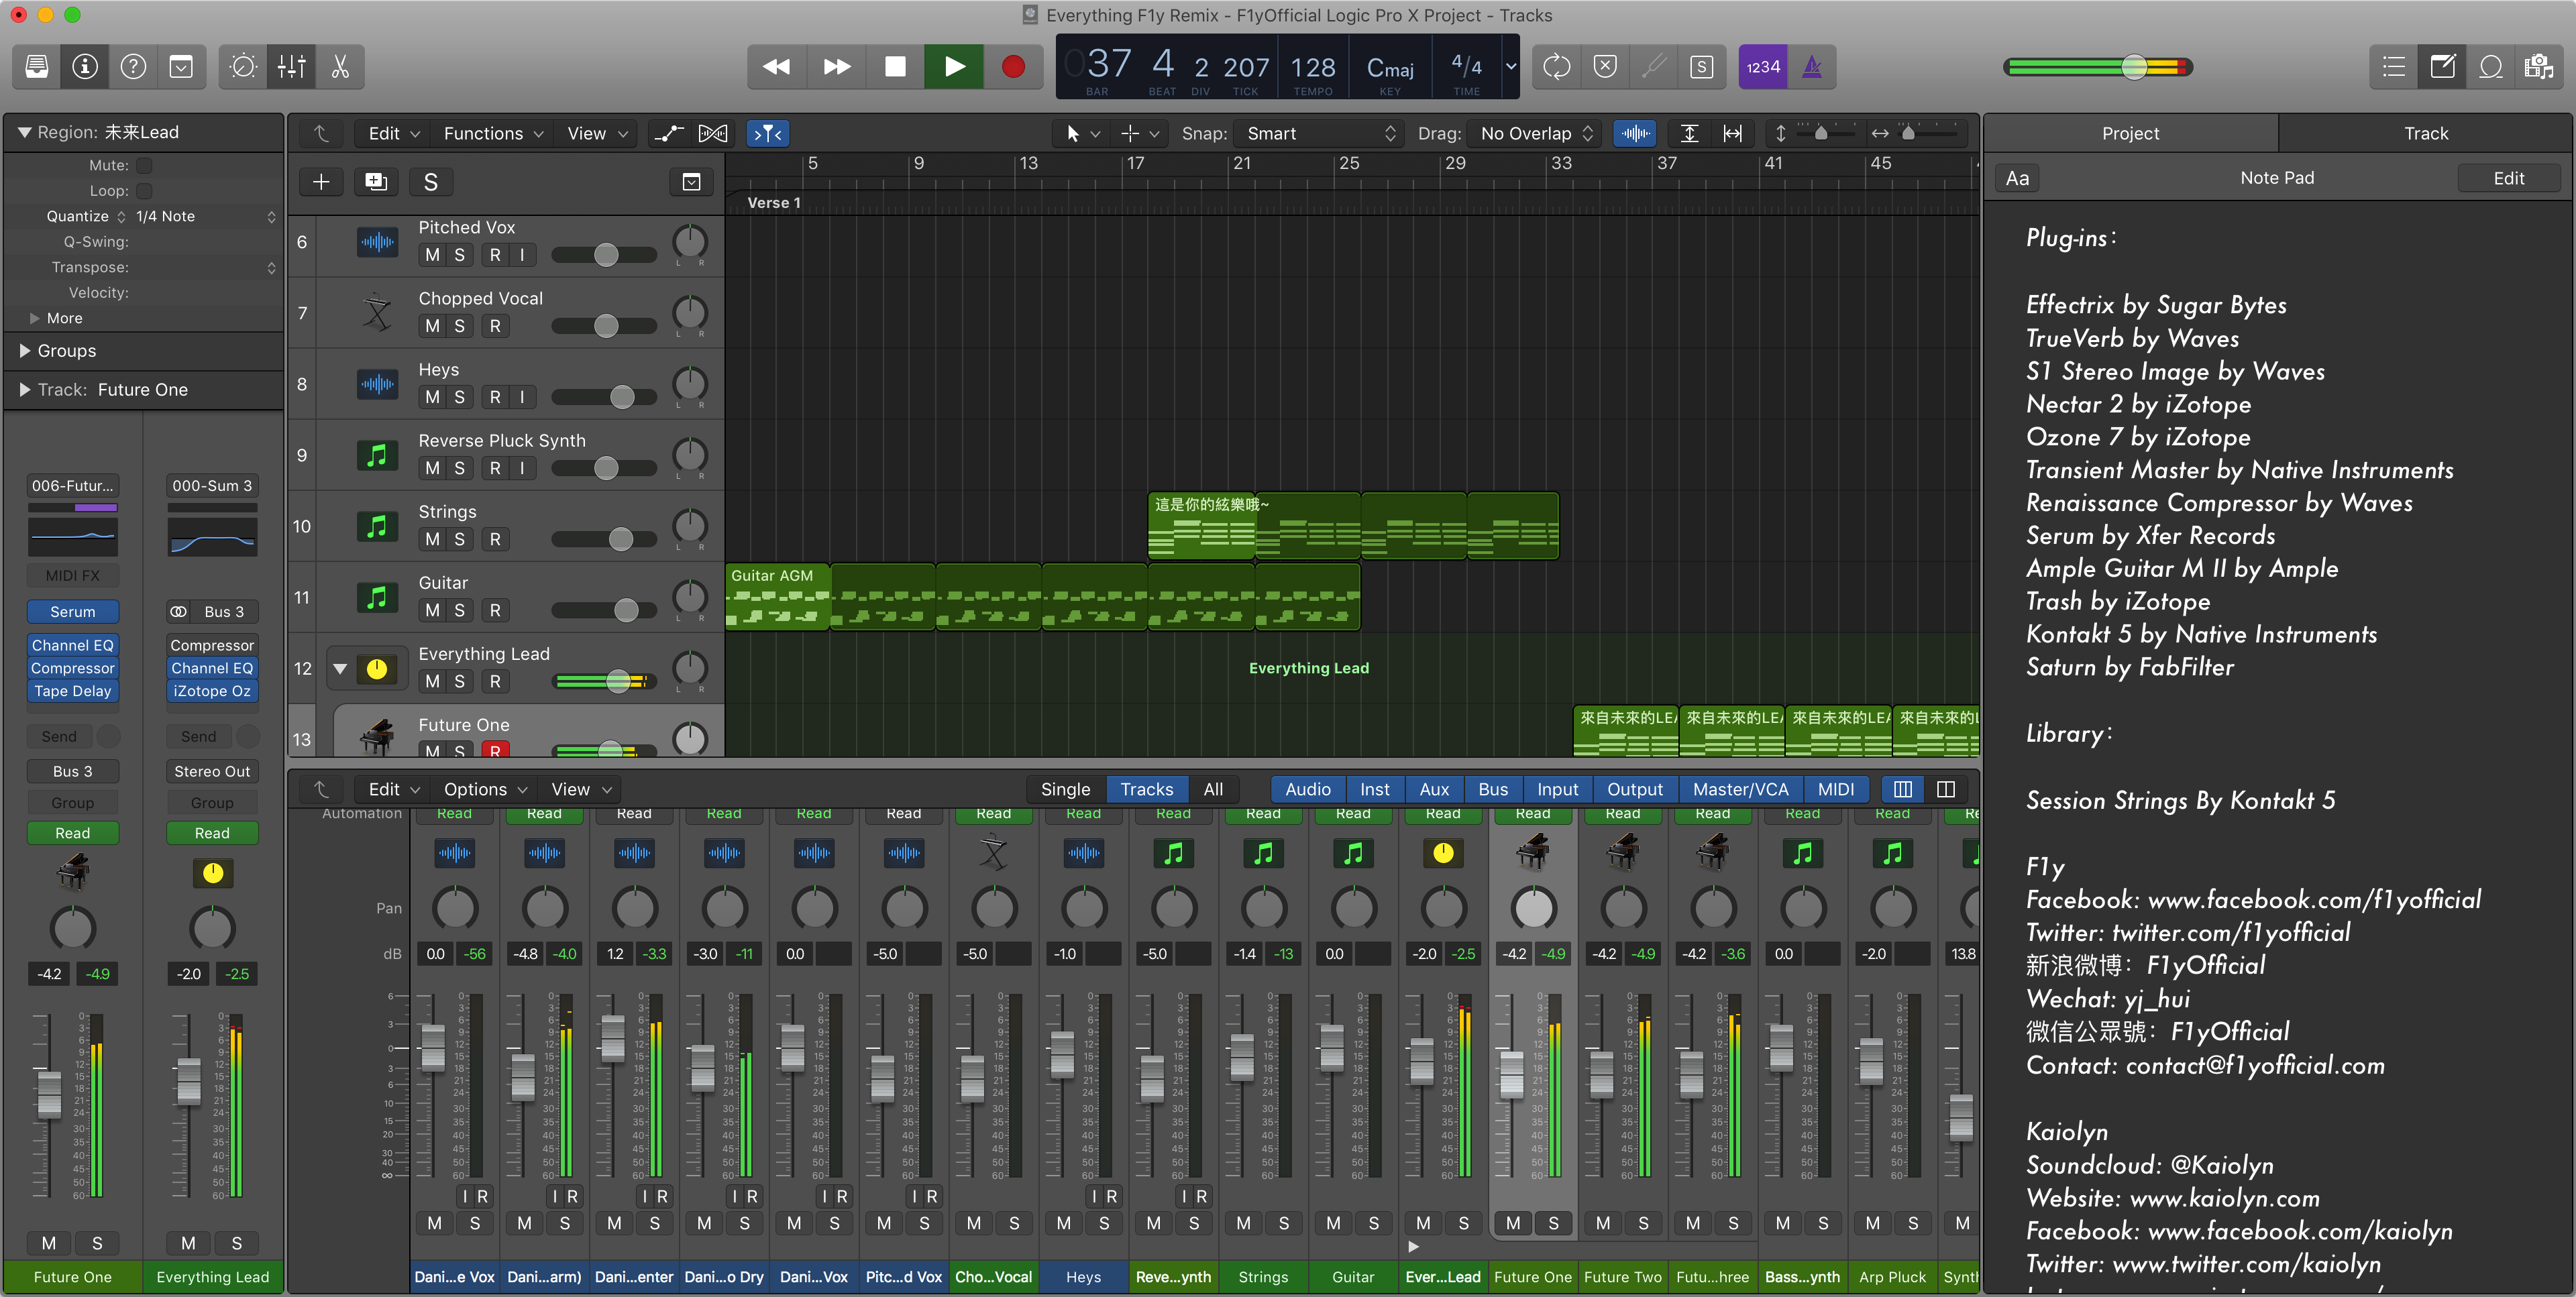The height and width of the screenshot is (1297, 2576).
Task: Adjust the Strings track volume slider
Action: (620, 539)
